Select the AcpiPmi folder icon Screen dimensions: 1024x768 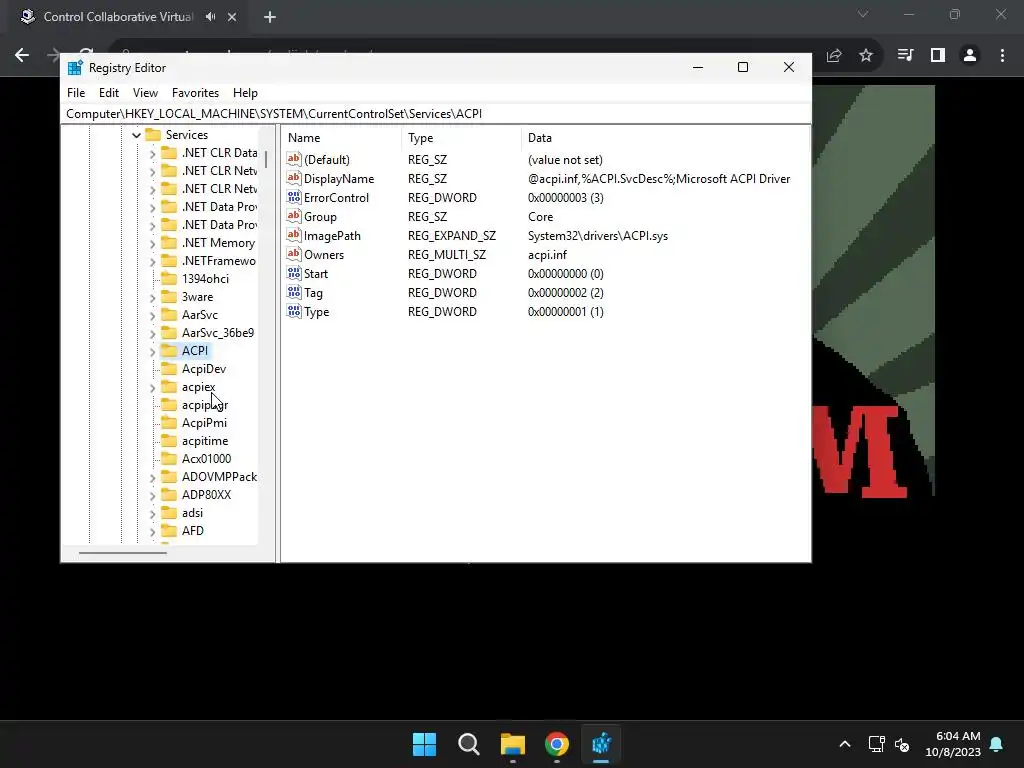[169, 423]
